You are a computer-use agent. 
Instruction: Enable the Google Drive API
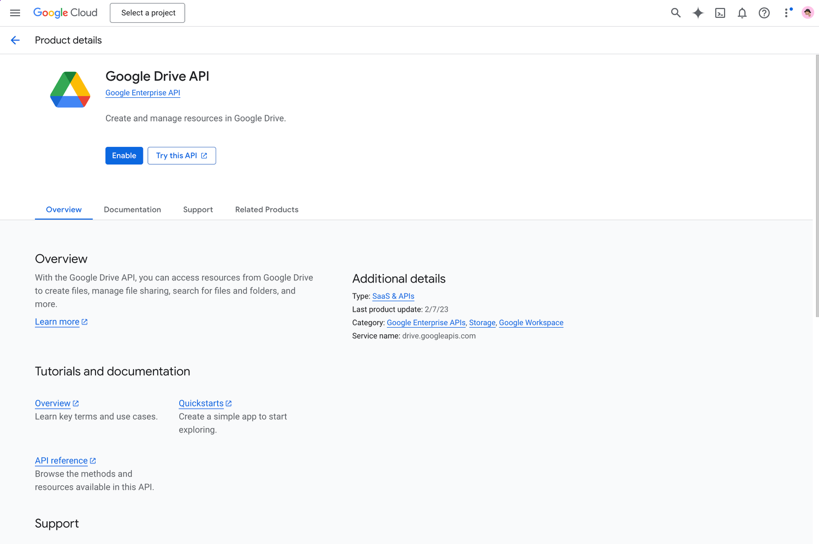(124, 156)
